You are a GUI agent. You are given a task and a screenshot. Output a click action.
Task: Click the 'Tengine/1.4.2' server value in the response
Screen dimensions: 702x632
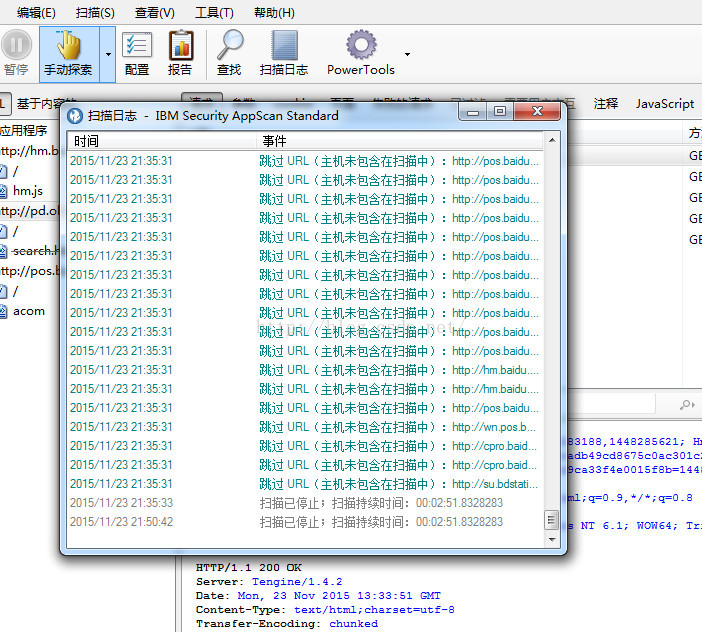[297, 582]
